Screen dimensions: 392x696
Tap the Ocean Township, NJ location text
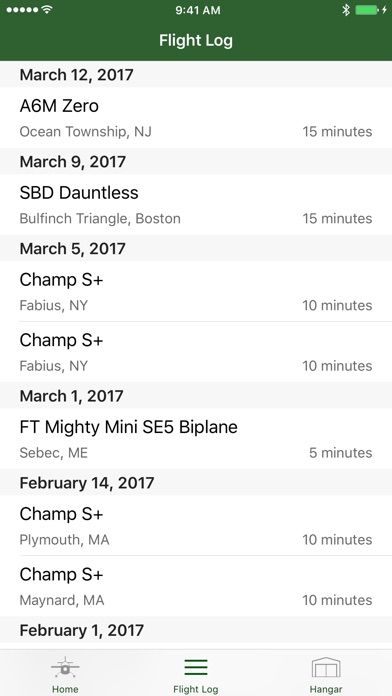[86, 132]
